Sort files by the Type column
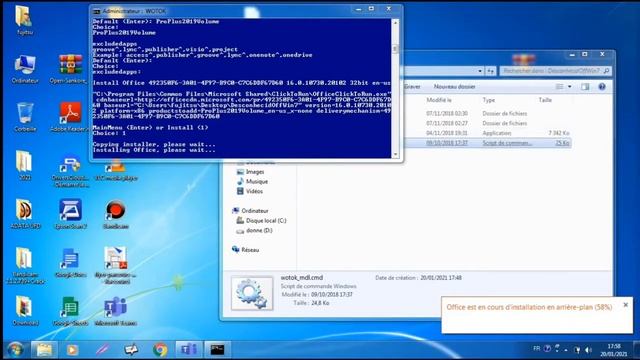This screenshot has height=360, width=640. point(489,100)
